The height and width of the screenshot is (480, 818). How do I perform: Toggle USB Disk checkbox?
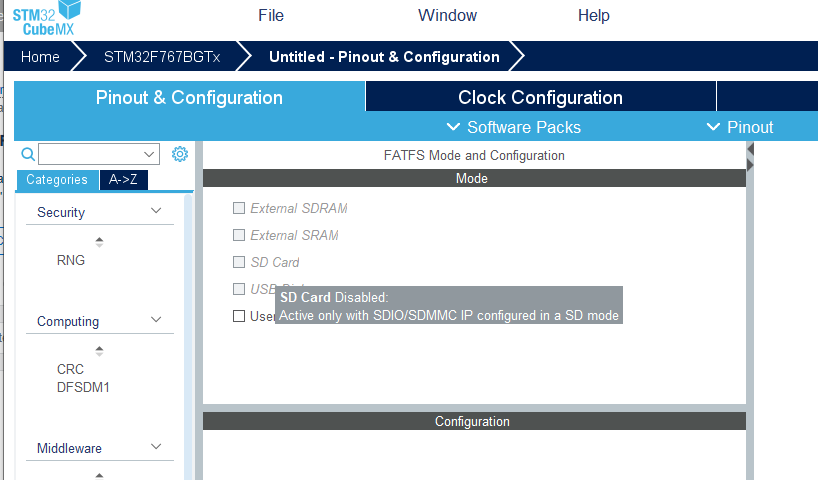(x=238, y=289)
